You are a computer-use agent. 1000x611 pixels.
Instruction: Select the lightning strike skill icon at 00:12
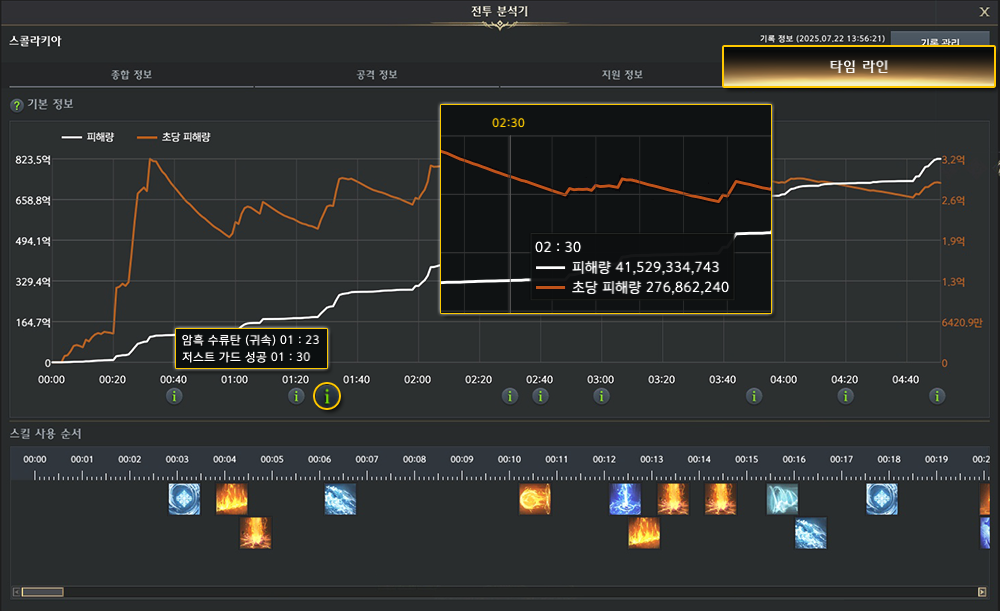coord(625,499)
